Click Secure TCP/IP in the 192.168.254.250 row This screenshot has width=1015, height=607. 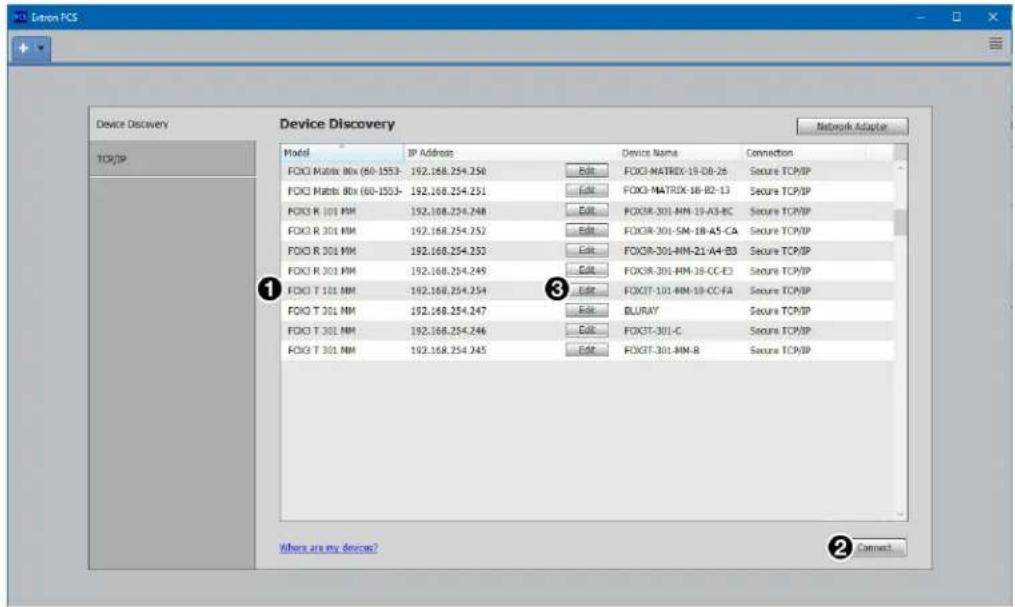(x=780, y=171)
